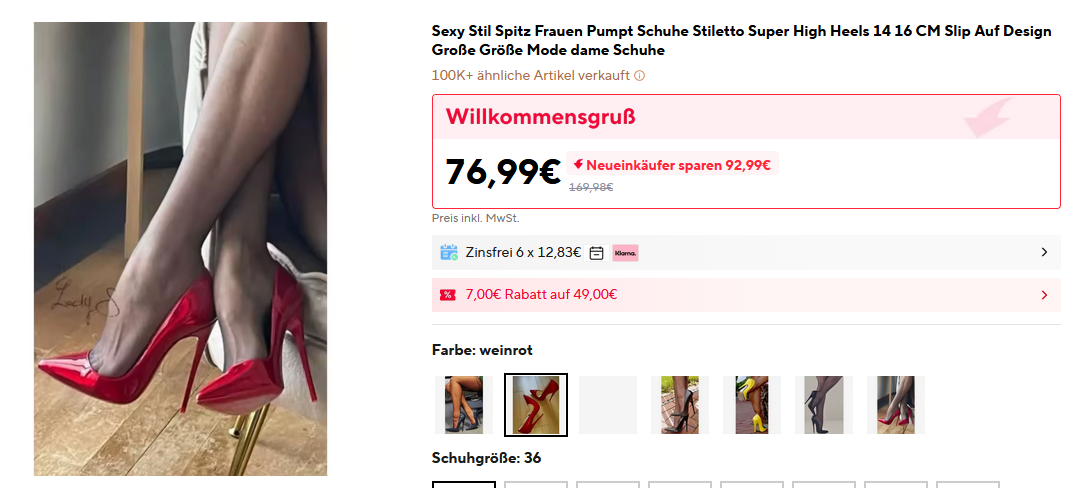Select the weinrot red heels thumbnail
The height and width of the screenshot is (488, 1079).
tap(536, 405)
